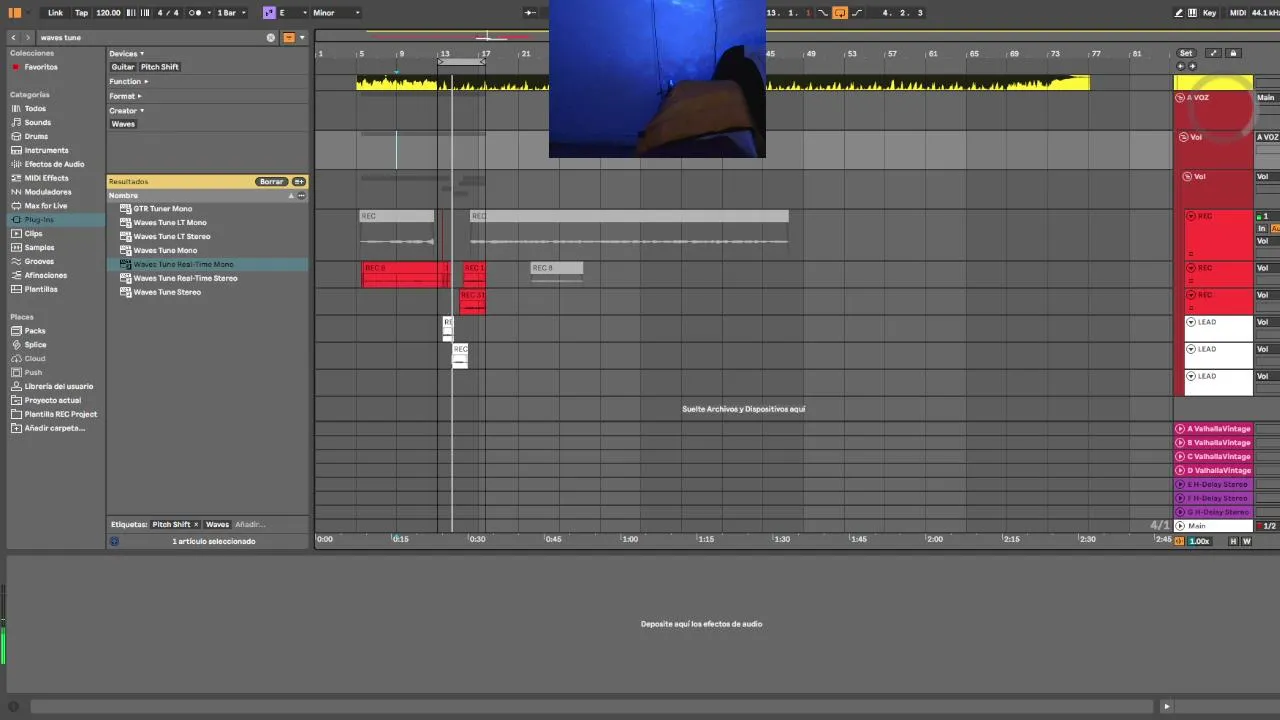Viewport: 1280px width, 720px height.
Task: Toggle the computer MIDI keyboard icon
Action: pyautogui.click(x=1193, y=13)
